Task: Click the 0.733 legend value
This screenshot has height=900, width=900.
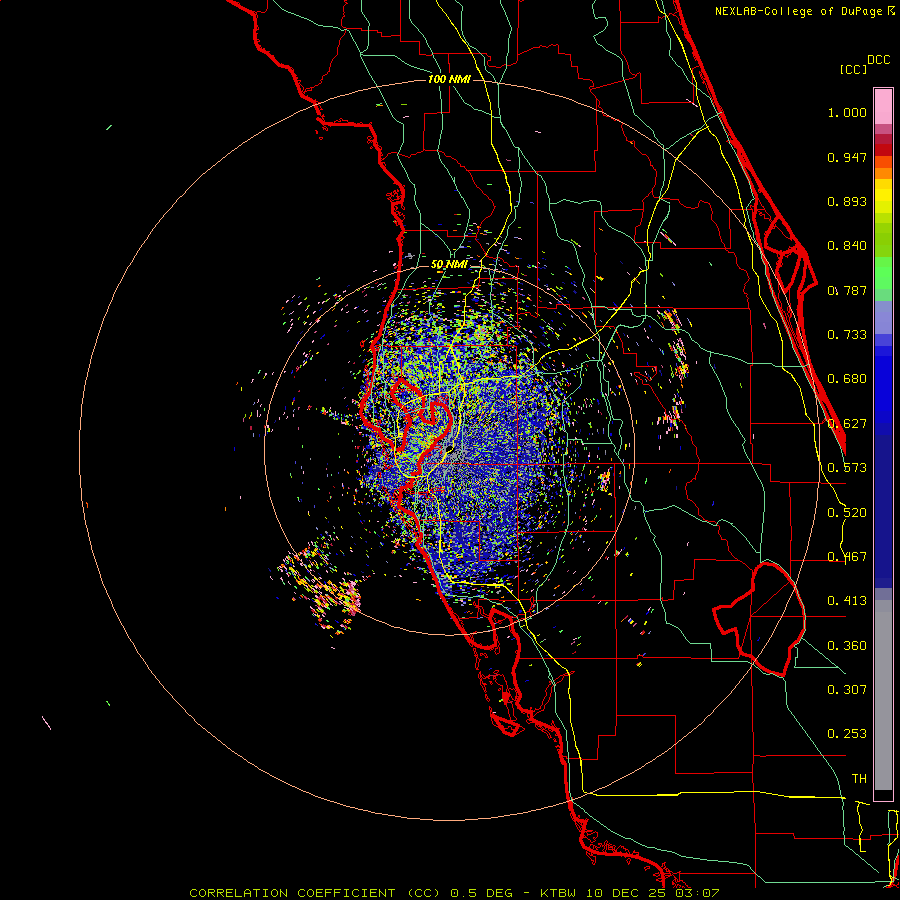Action: pos(847,335)
